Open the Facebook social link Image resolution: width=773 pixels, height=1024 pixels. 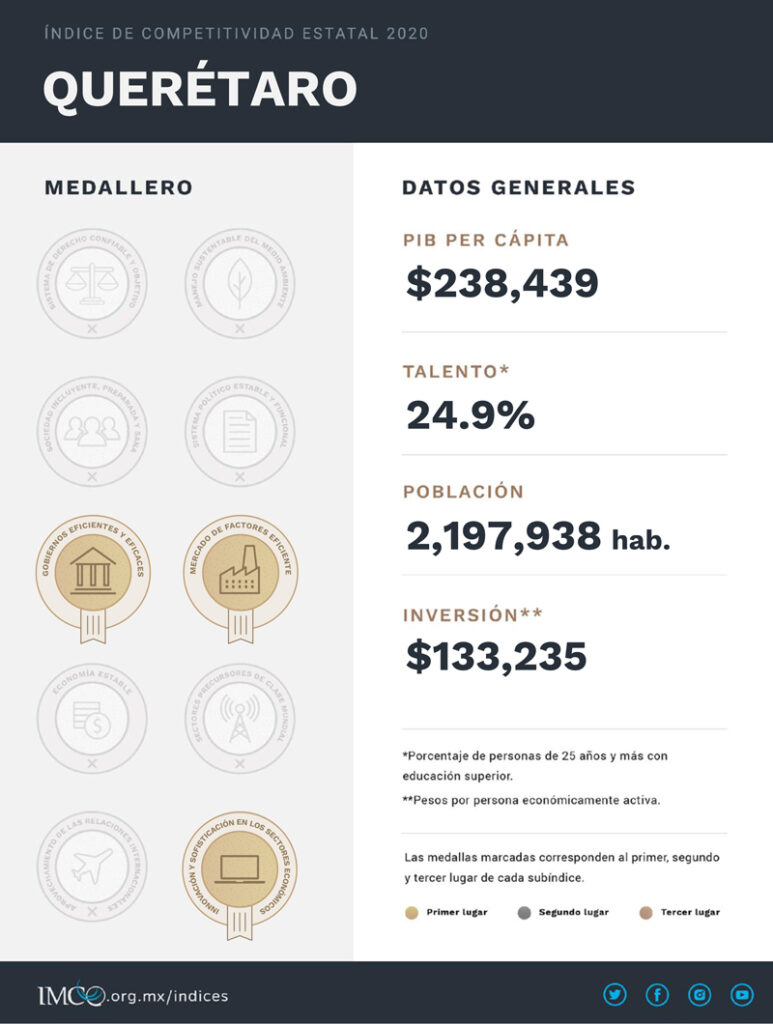657,994
